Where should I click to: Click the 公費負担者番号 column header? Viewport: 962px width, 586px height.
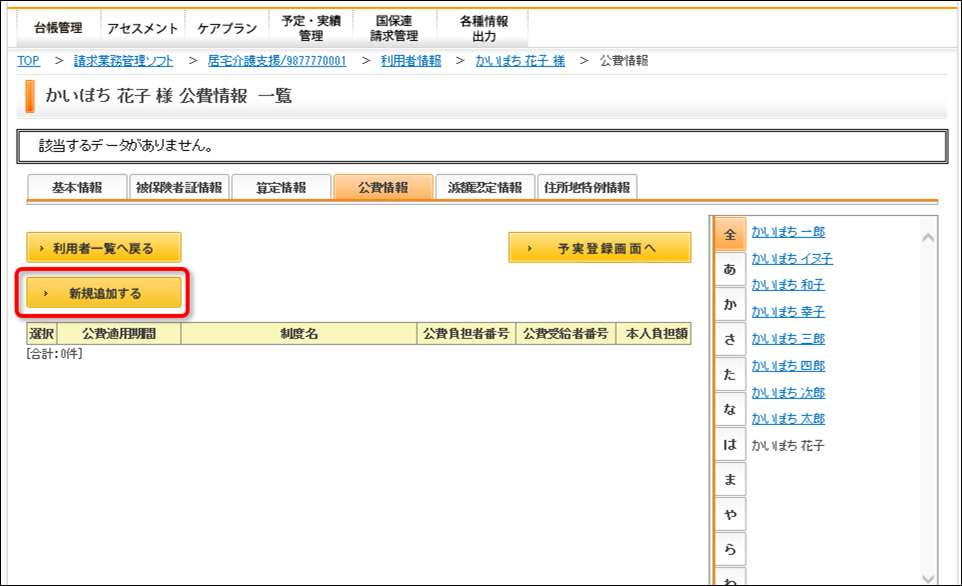pos(466,334)
